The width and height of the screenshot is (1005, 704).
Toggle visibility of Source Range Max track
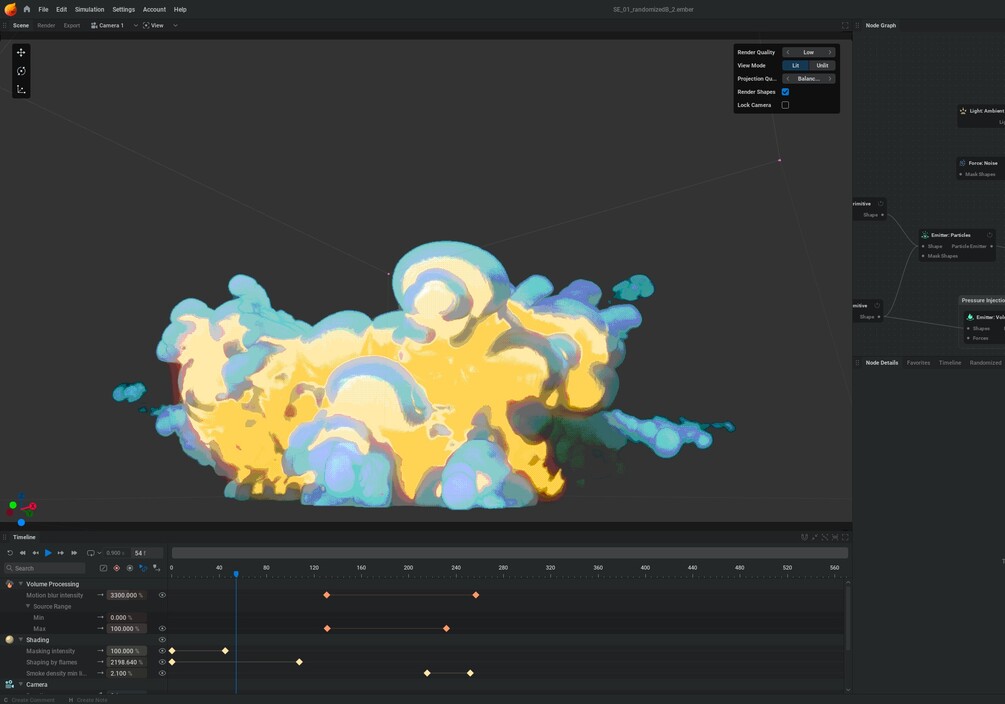(162, 628)
